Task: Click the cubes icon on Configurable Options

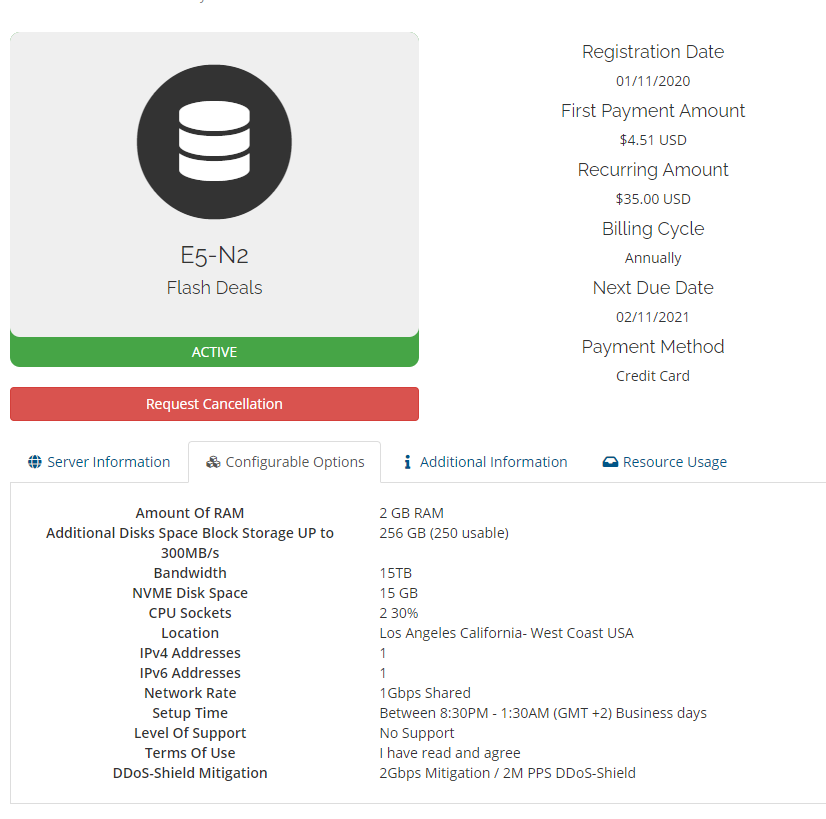Action: click(x=213, y=462)
